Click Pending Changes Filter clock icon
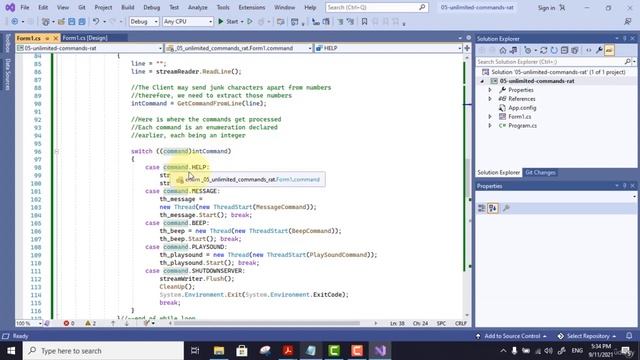 pos(528,51)
